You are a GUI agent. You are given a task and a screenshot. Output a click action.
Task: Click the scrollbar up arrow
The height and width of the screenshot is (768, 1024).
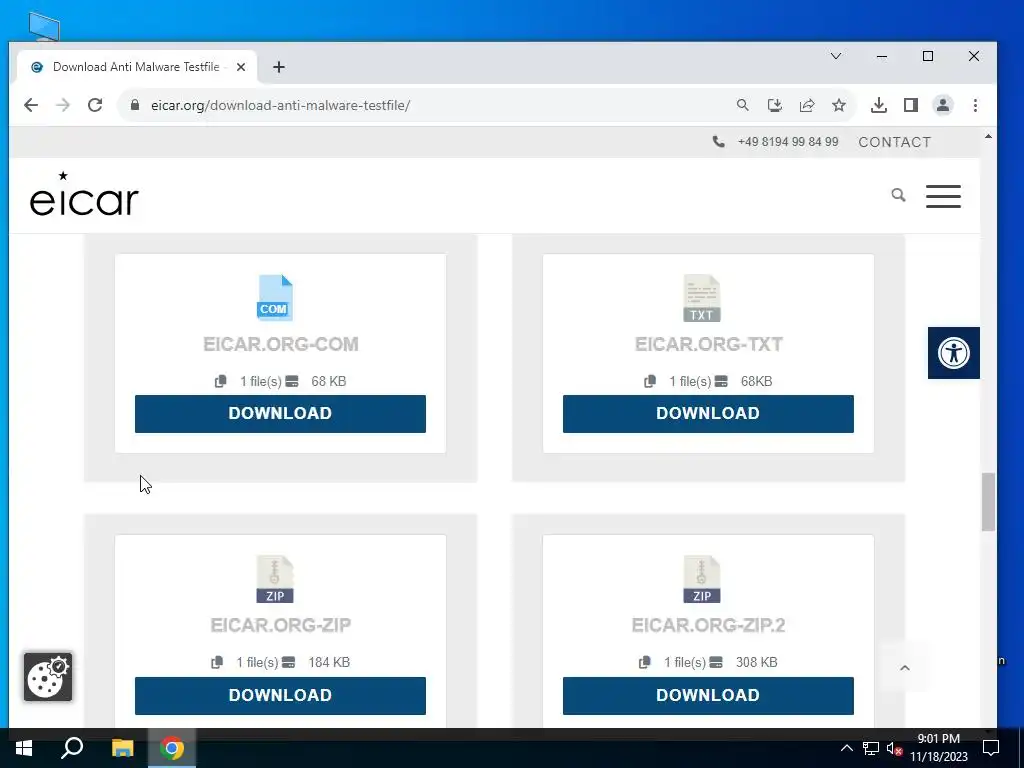[x=988, y=136]
